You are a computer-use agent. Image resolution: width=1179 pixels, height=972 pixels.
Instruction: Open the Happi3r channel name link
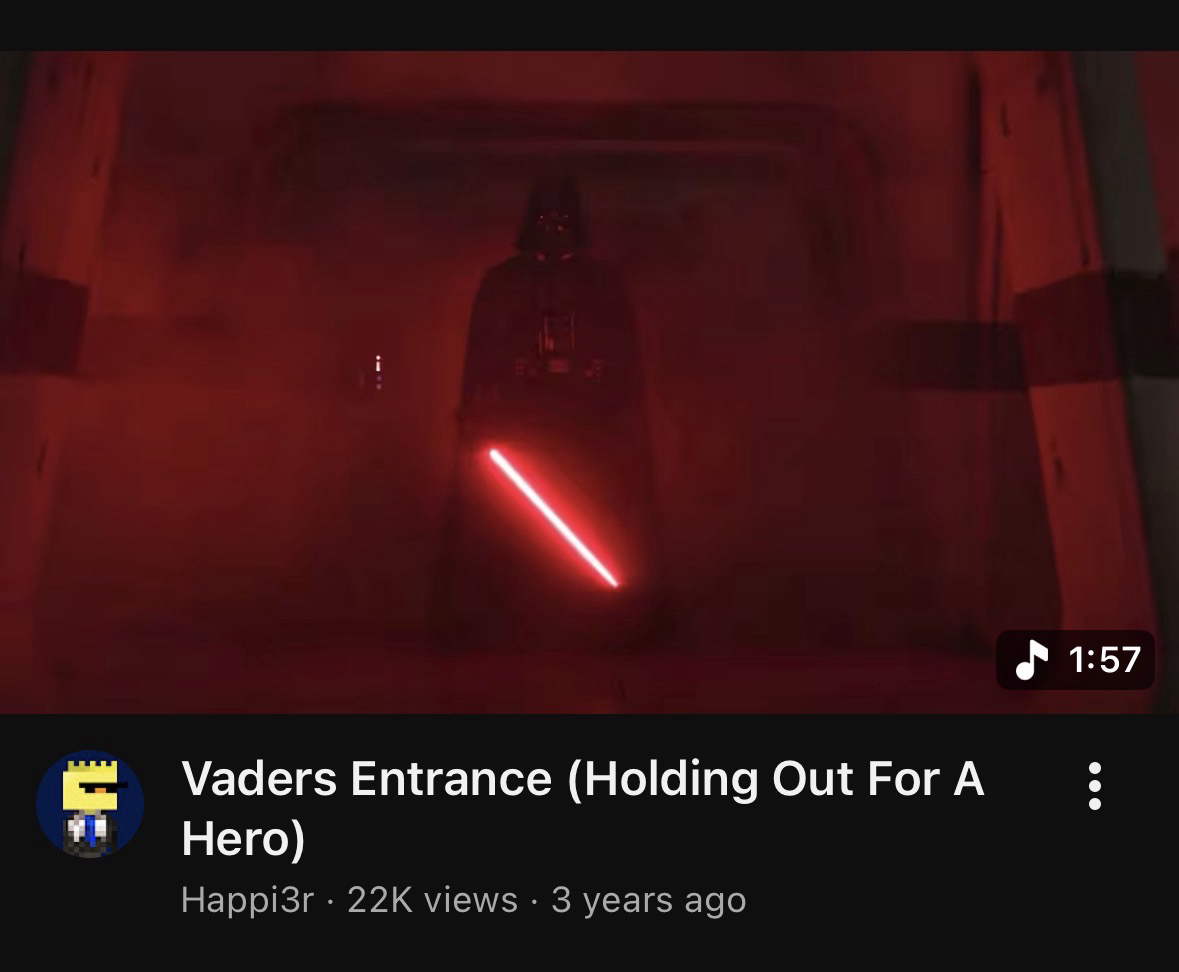click(x=247, y=900)
